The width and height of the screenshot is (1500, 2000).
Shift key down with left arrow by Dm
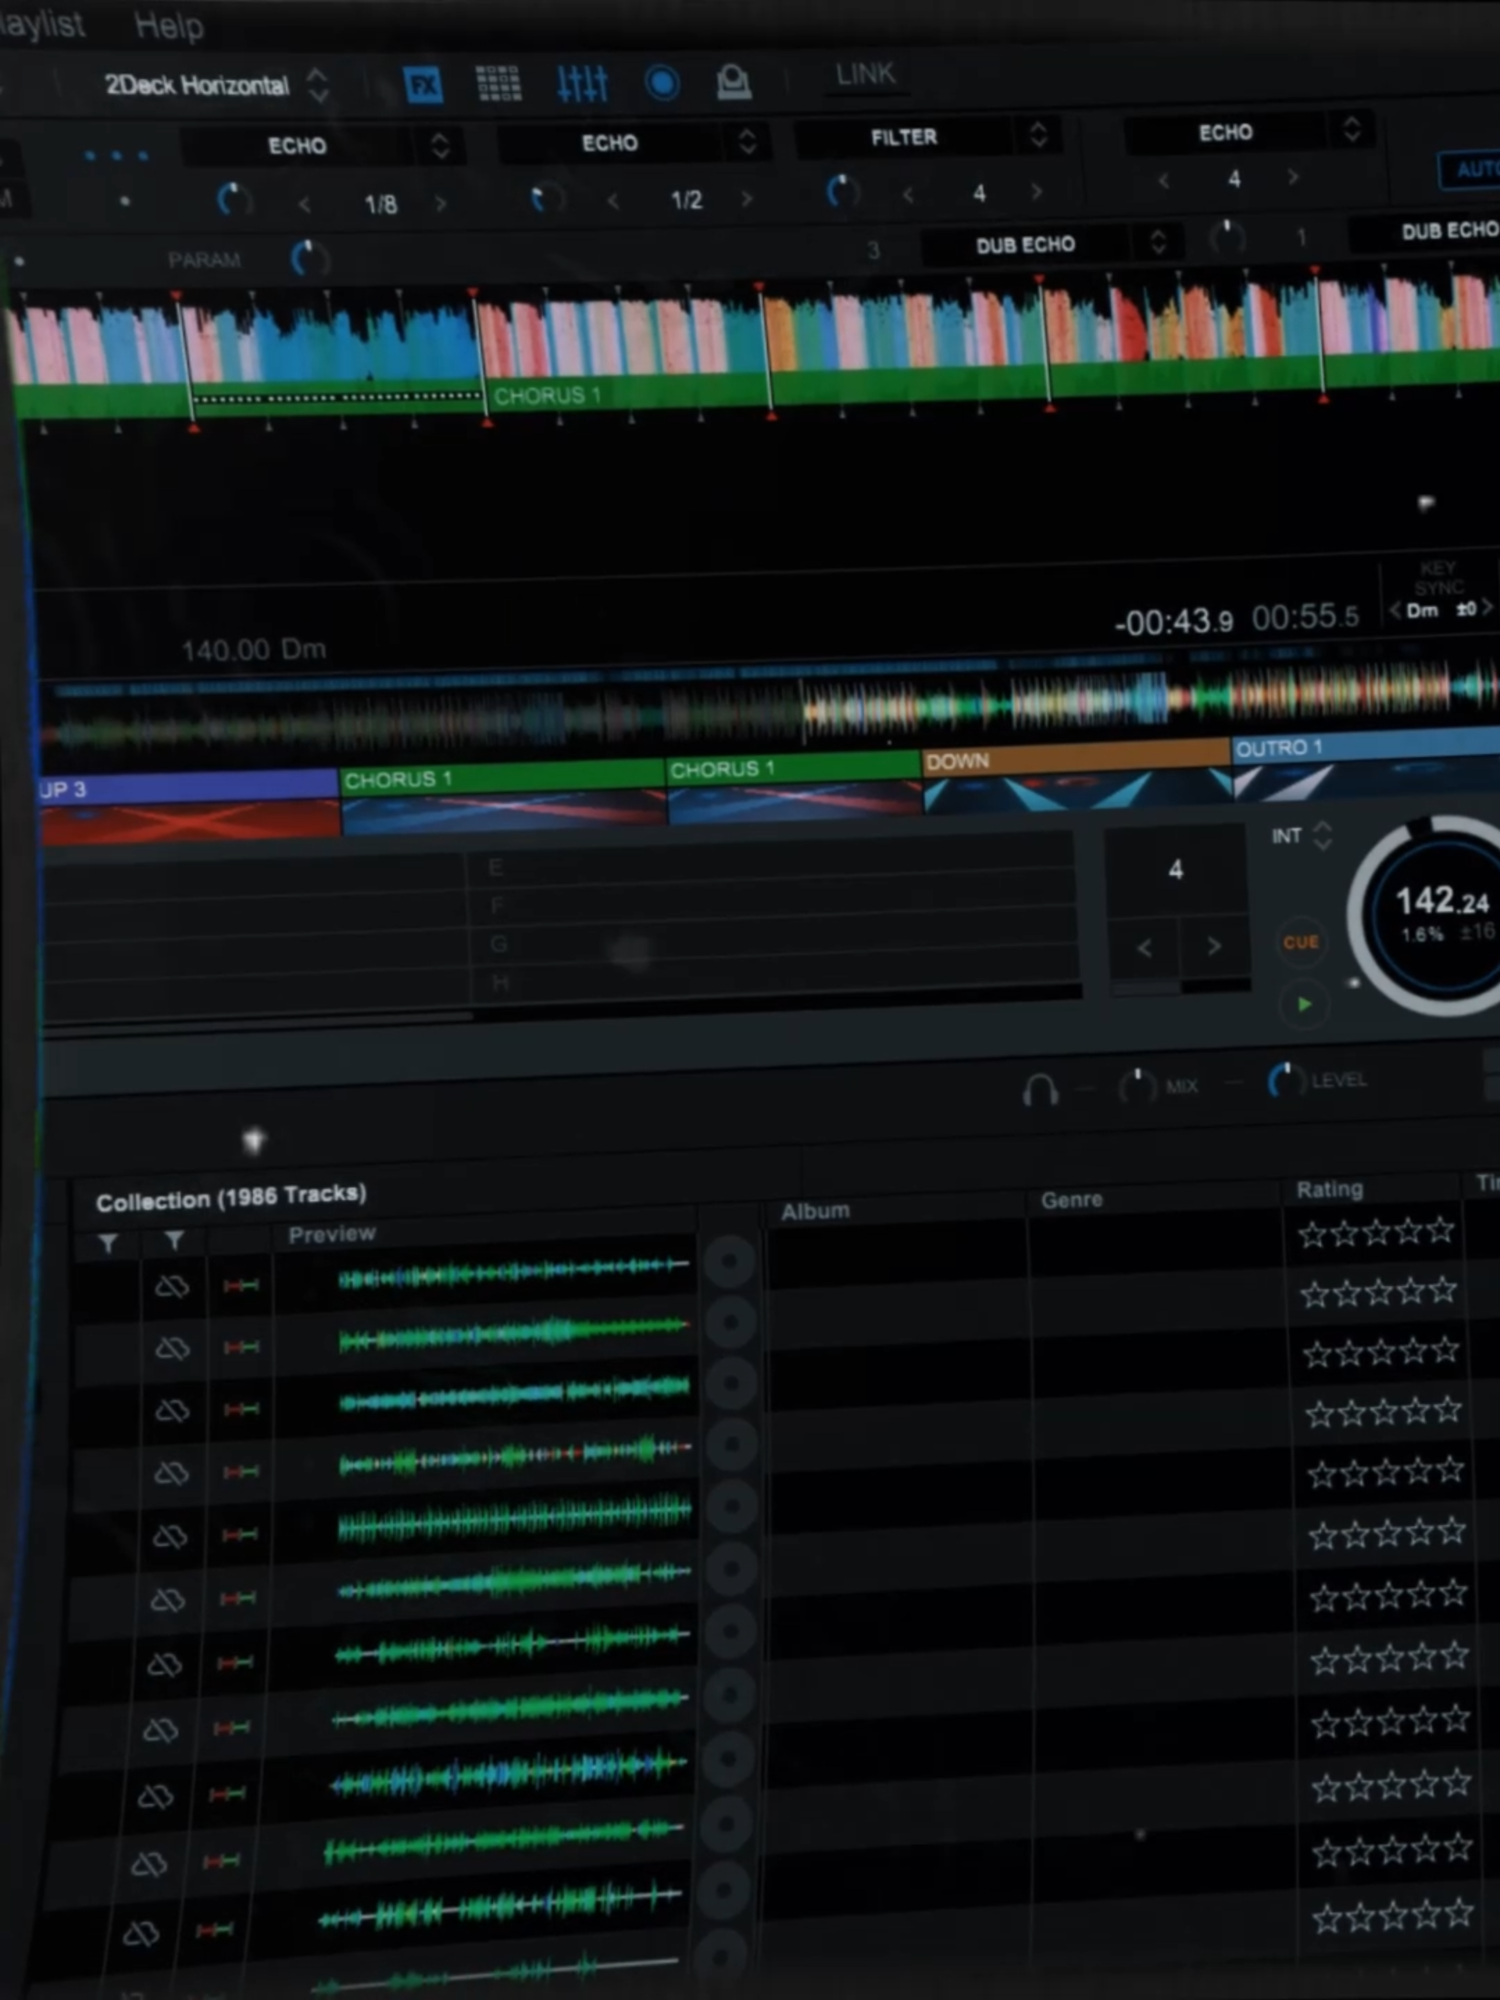[1395, 611]
